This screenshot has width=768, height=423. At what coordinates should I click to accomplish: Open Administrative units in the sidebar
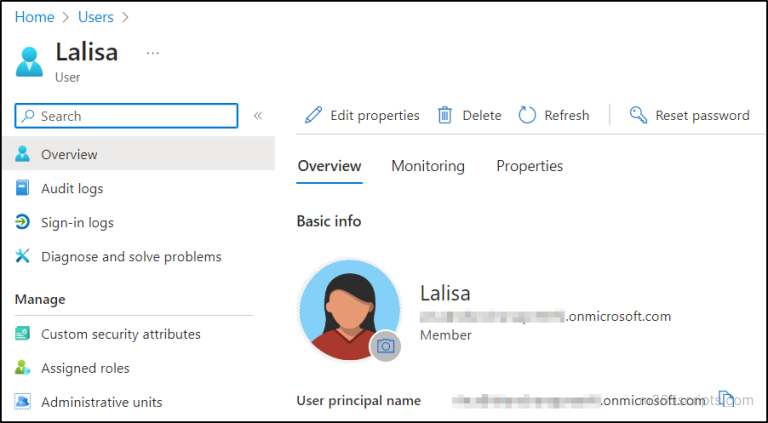click(101, 402)
